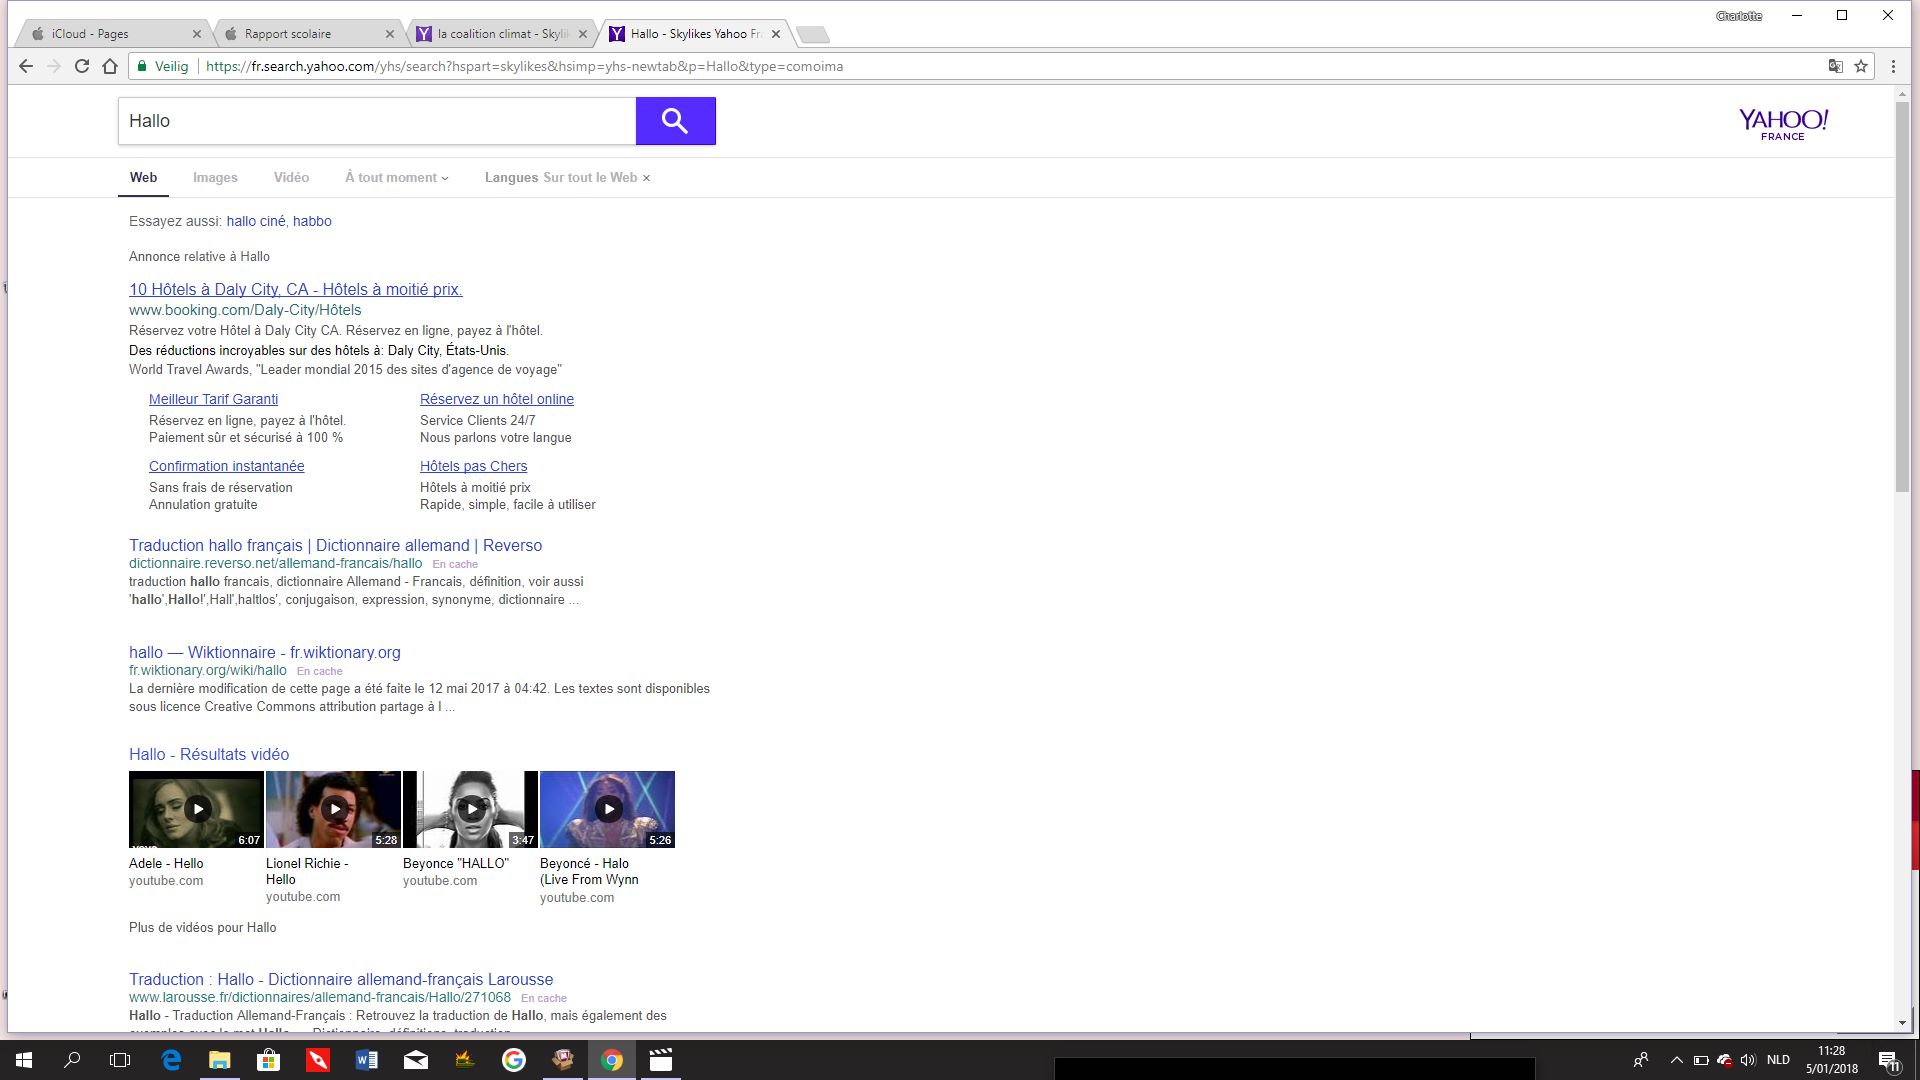
Task: Click the vertical page scrollbar
Action: (x=1902, y=300)
